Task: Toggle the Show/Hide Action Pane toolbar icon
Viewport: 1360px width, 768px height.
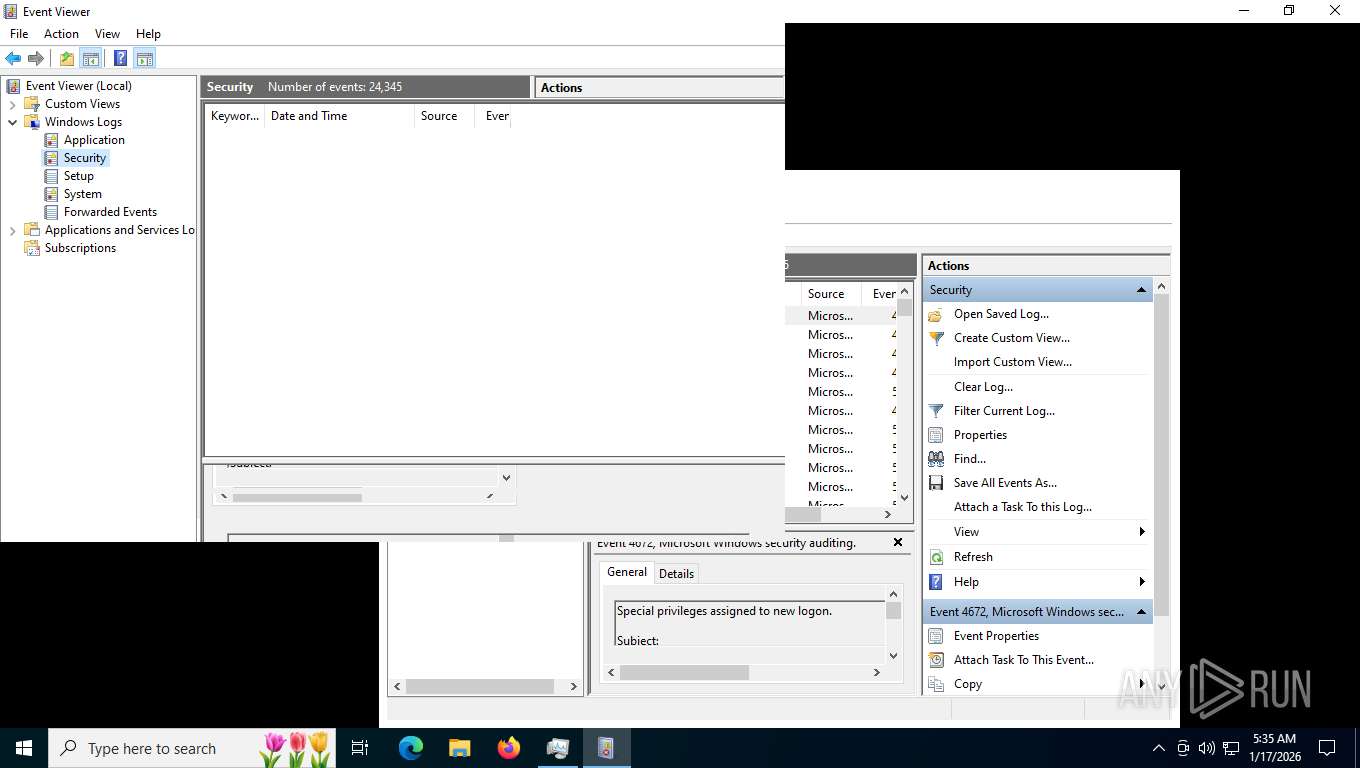Action: tap(145, 58)
